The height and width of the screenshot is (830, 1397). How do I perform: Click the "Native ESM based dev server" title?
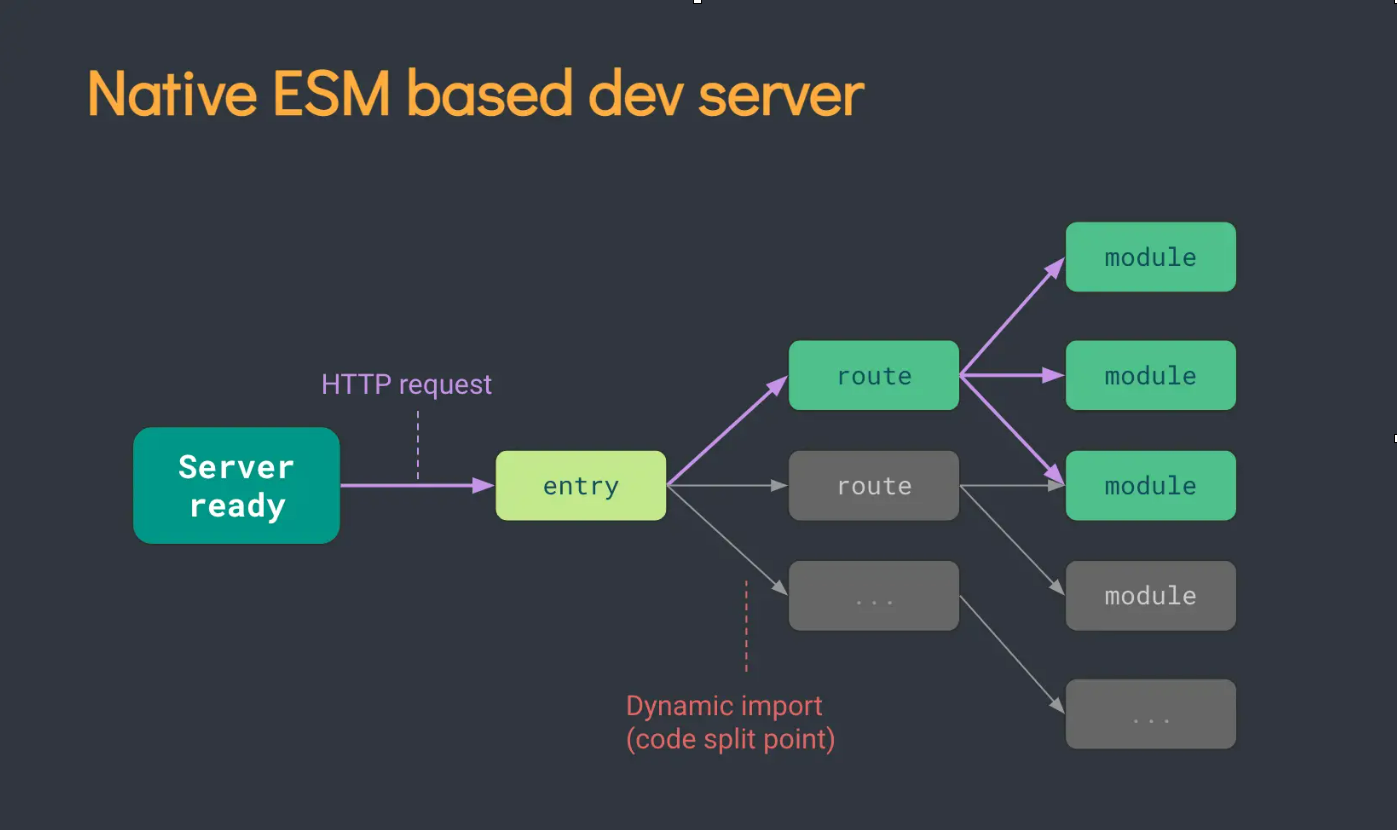(476, 95)
